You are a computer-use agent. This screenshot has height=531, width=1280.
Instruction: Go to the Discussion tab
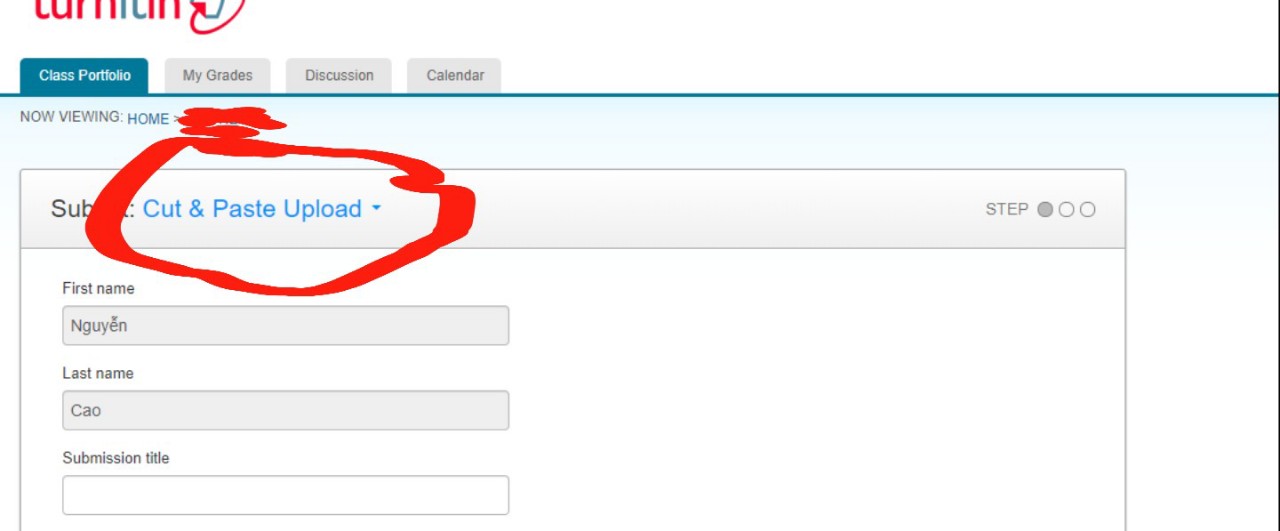(x=339, y=76)
